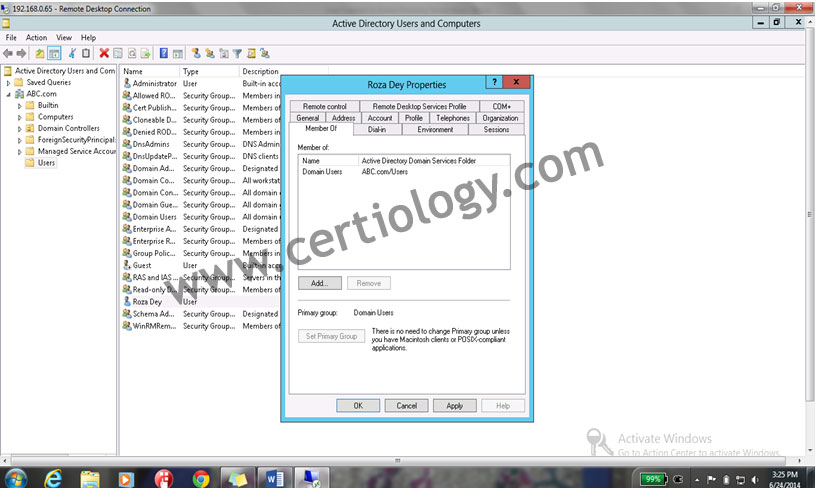Open the Action menu

coord(36,38)
